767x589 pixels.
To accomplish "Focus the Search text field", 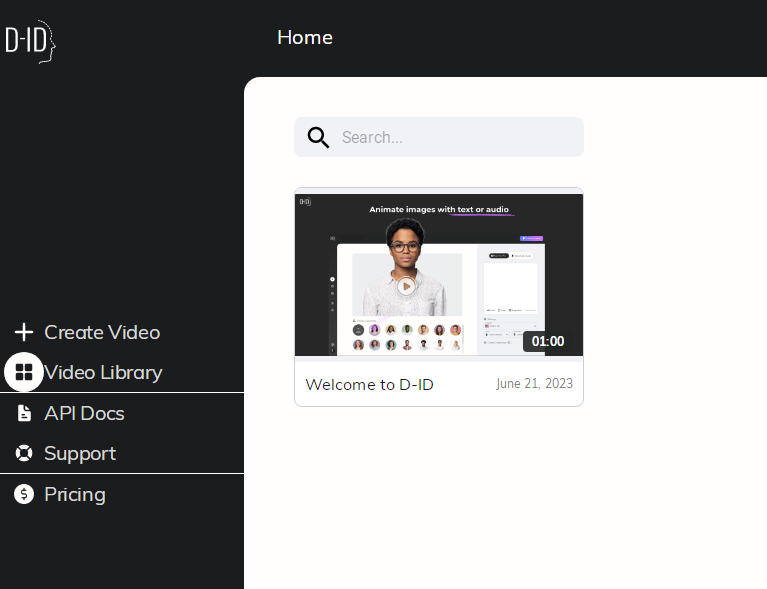I will pyautogui.click(x=455, y=137).
